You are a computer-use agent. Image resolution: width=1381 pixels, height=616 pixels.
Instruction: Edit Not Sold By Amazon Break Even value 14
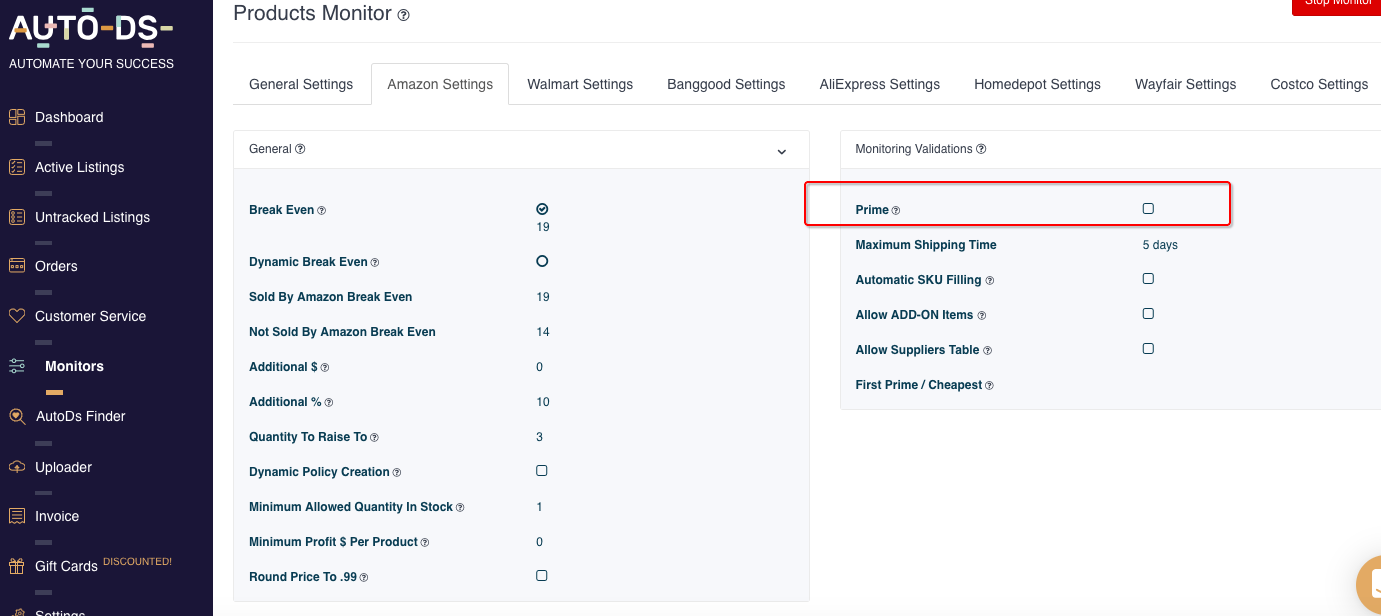coord(543,332)
